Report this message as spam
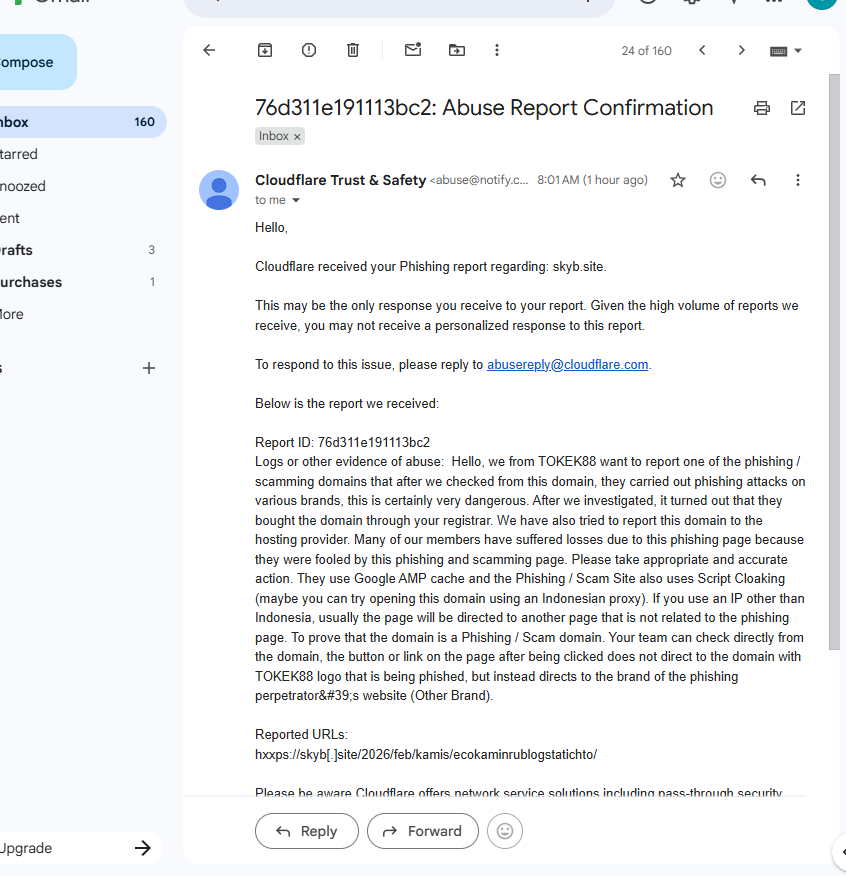The width and height of the screenshot is (846, 876). click(308, 50)
